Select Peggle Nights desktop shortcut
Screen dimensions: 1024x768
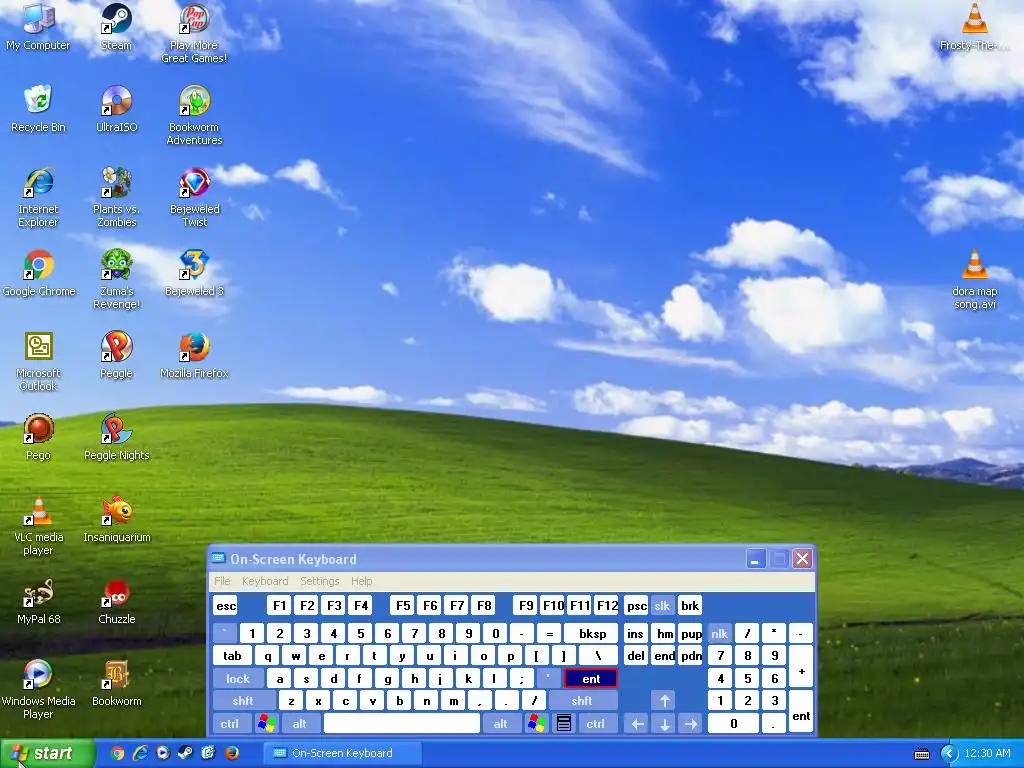coord(116,437)
